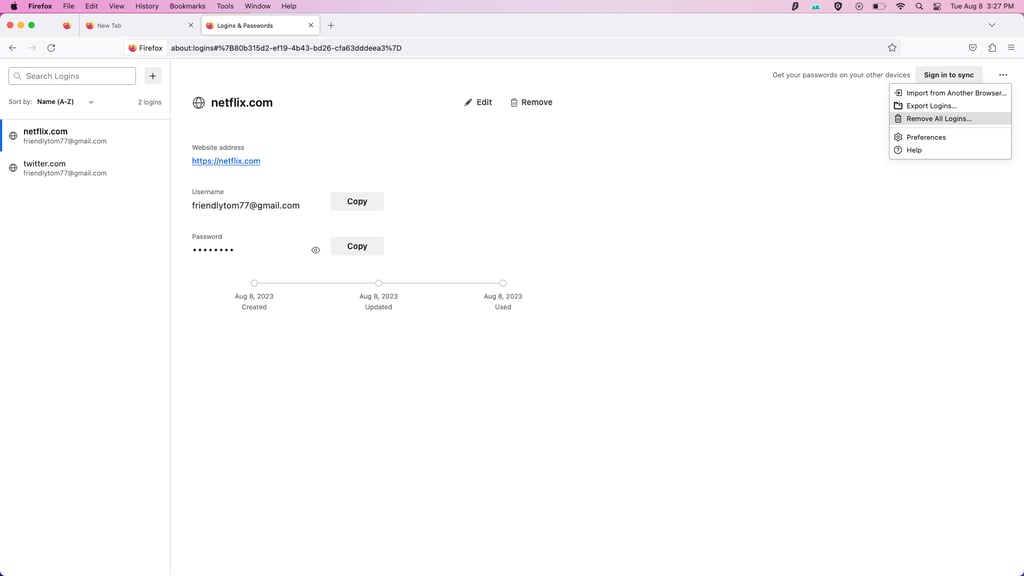
Task: Click the '2 logins' count text
Action: pos(150,103)
